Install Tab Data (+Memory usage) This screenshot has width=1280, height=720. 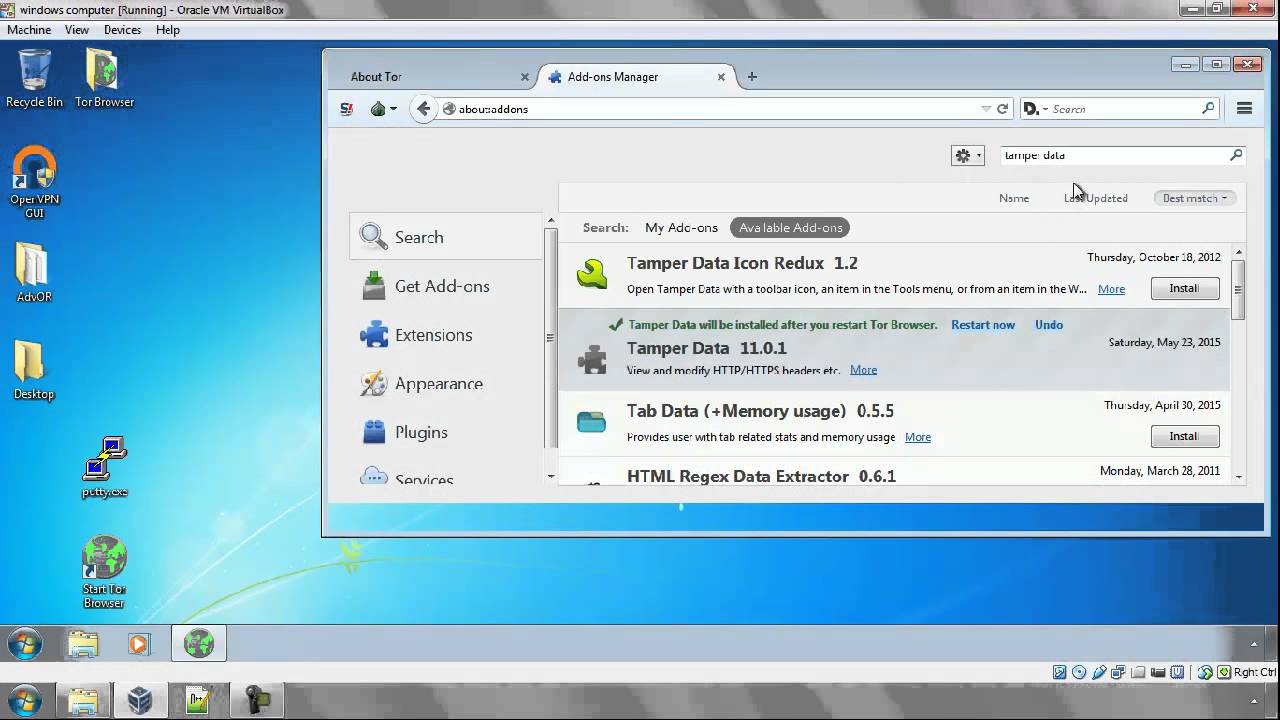click(x=1185, y=436)
